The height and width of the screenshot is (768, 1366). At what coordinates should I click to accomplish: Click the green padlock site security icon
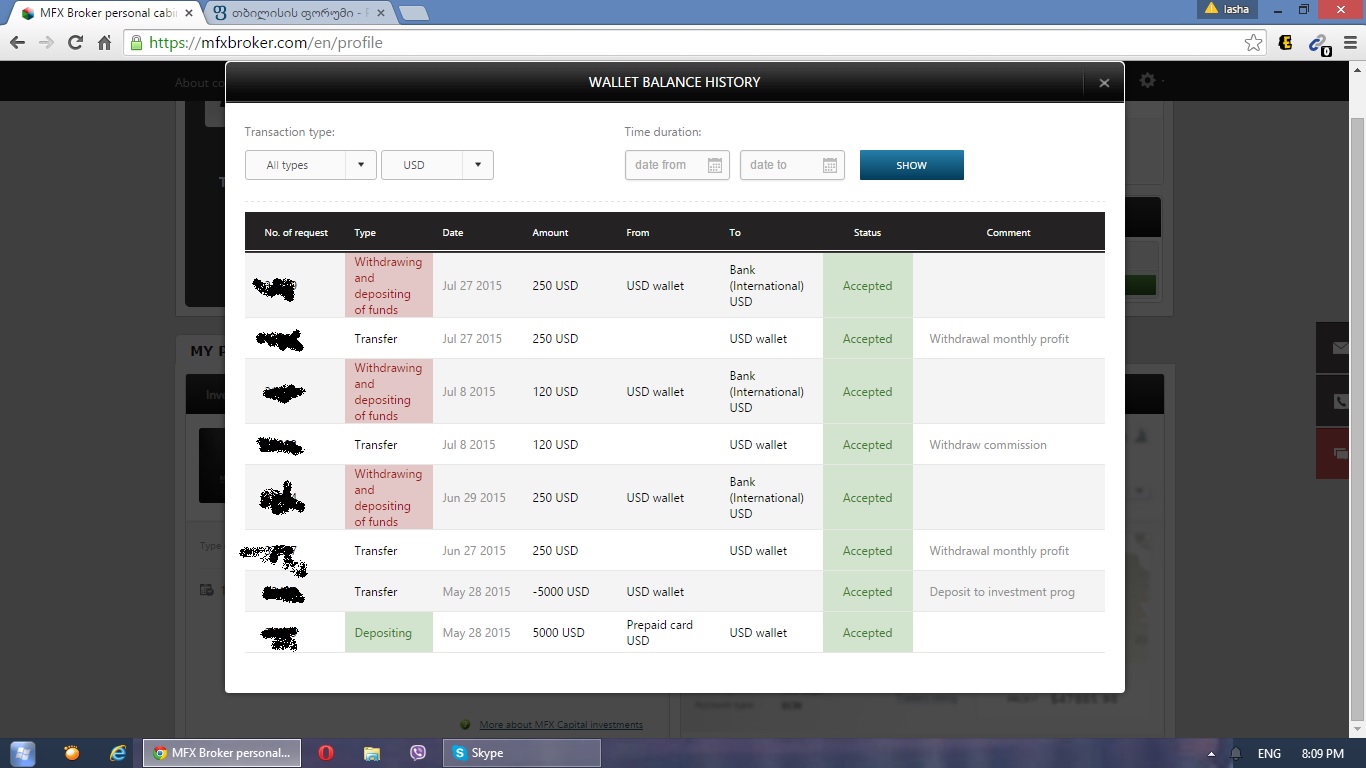[x=137, y=43]
